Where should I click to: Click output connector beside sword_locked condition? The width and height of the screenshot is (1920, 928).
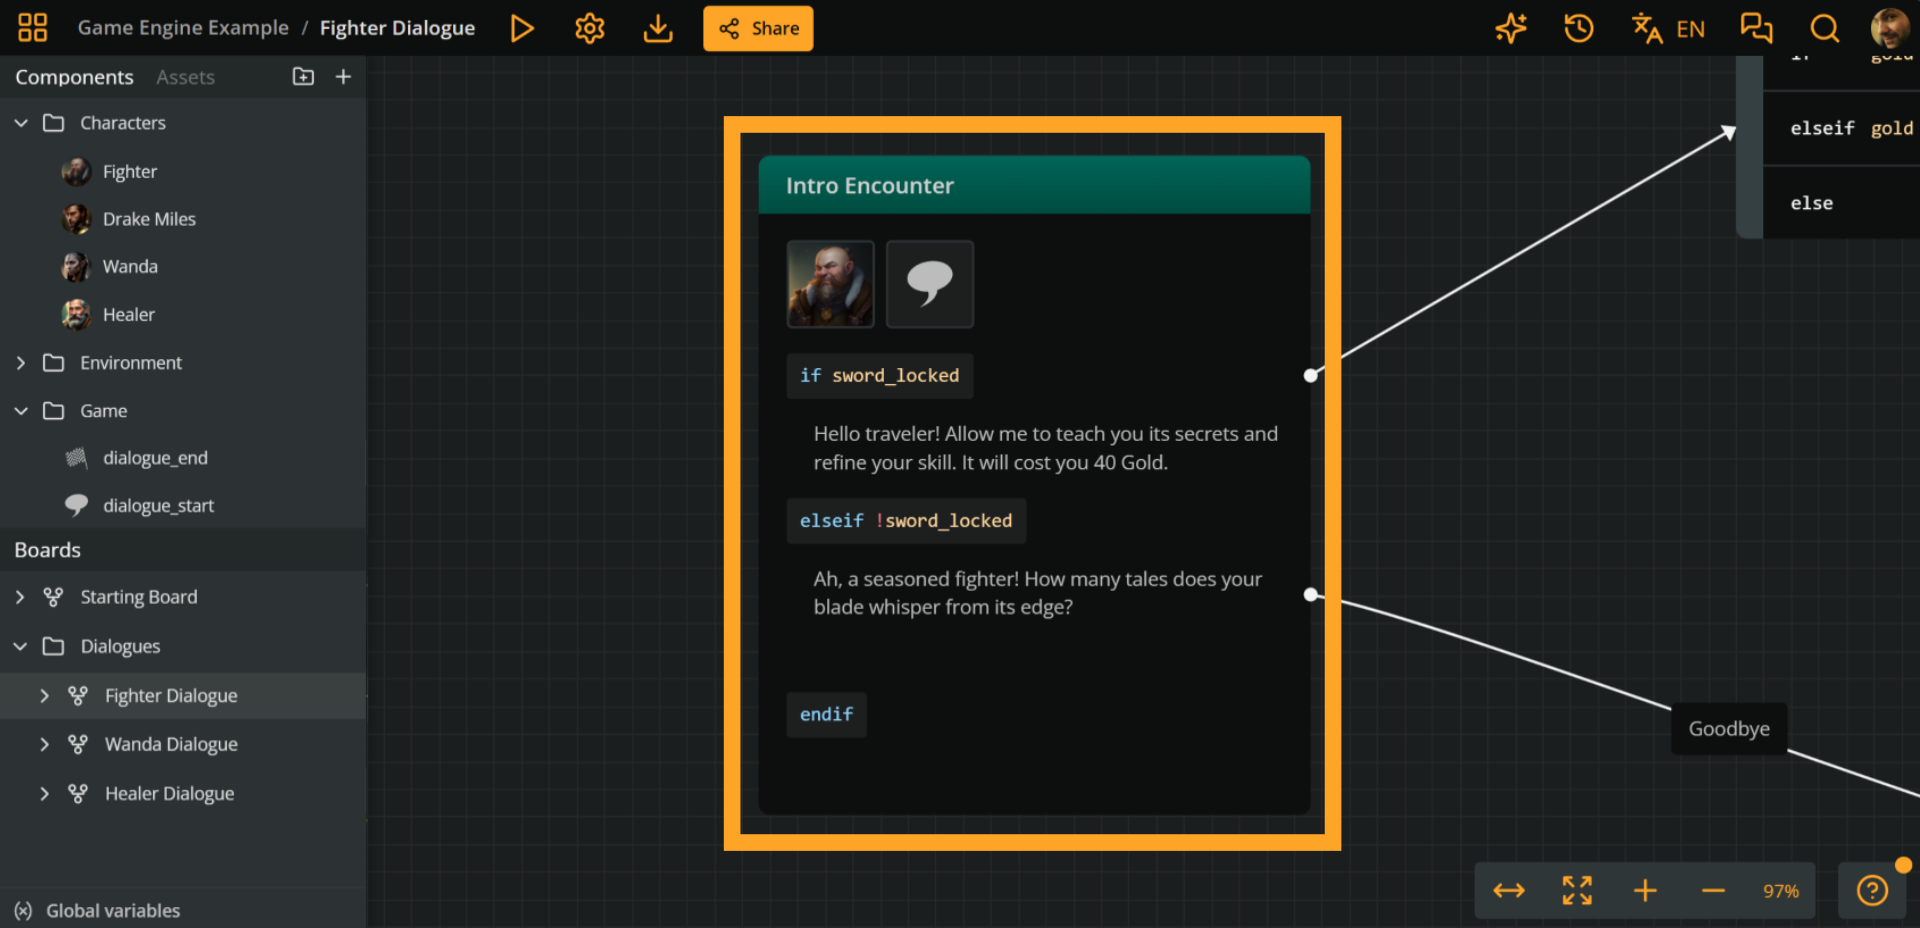[1311, 376]
